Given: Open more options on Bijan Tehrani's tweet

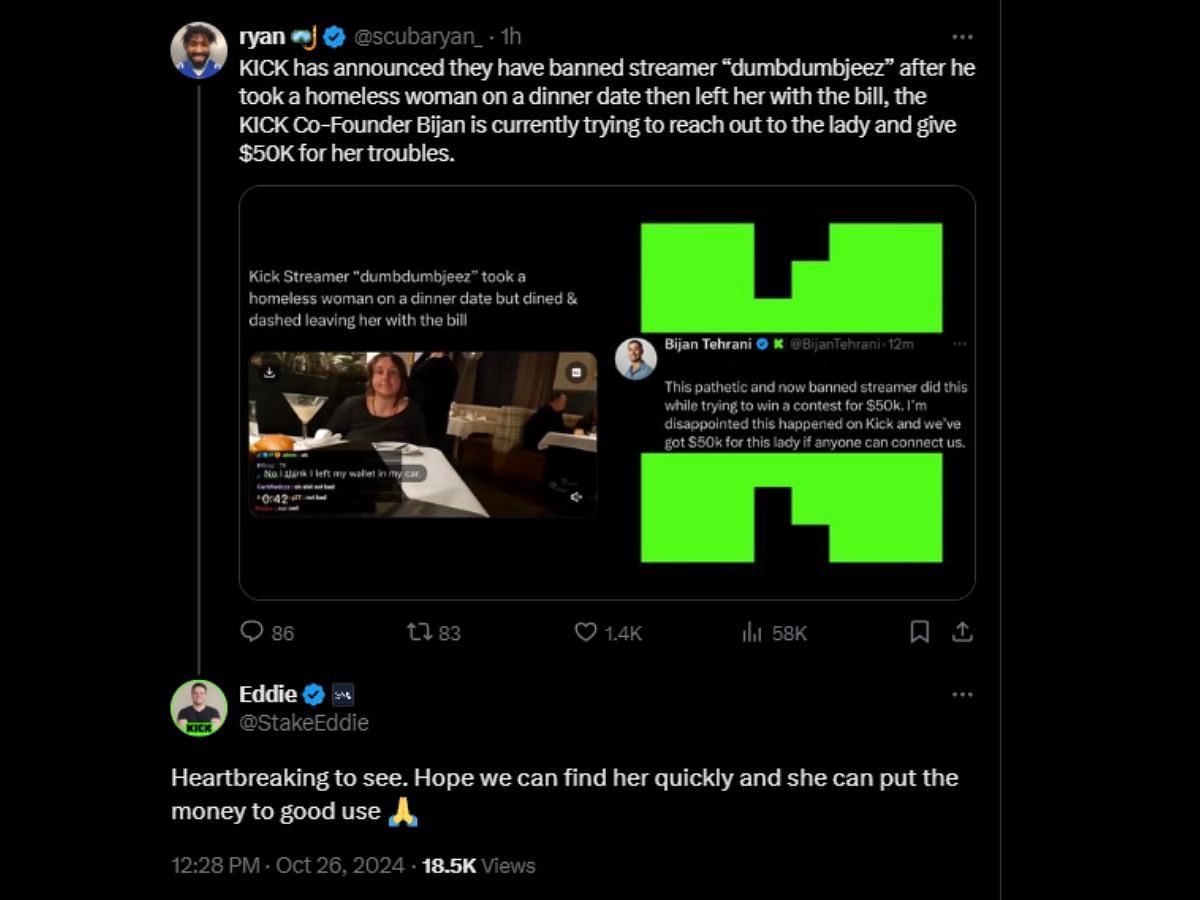Looking at the screenshot, I should point(959,344).
